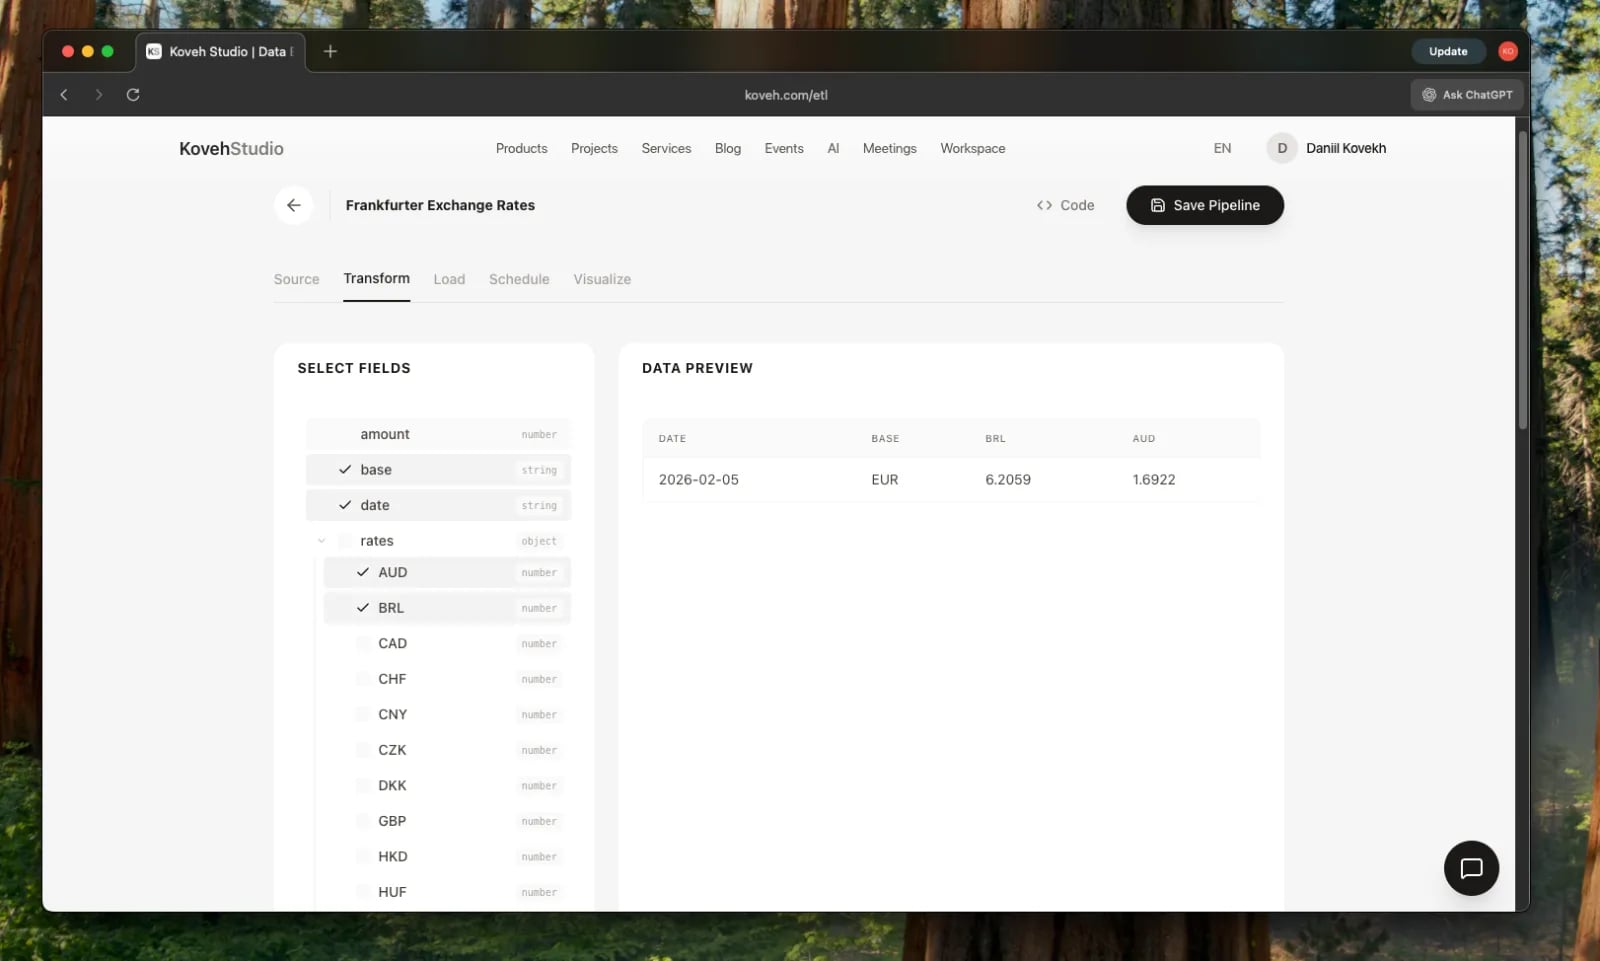Viewport: 1600px width, 961px height.
Task: Click the red profile icon beside Update
Action: coord(1507,52)
